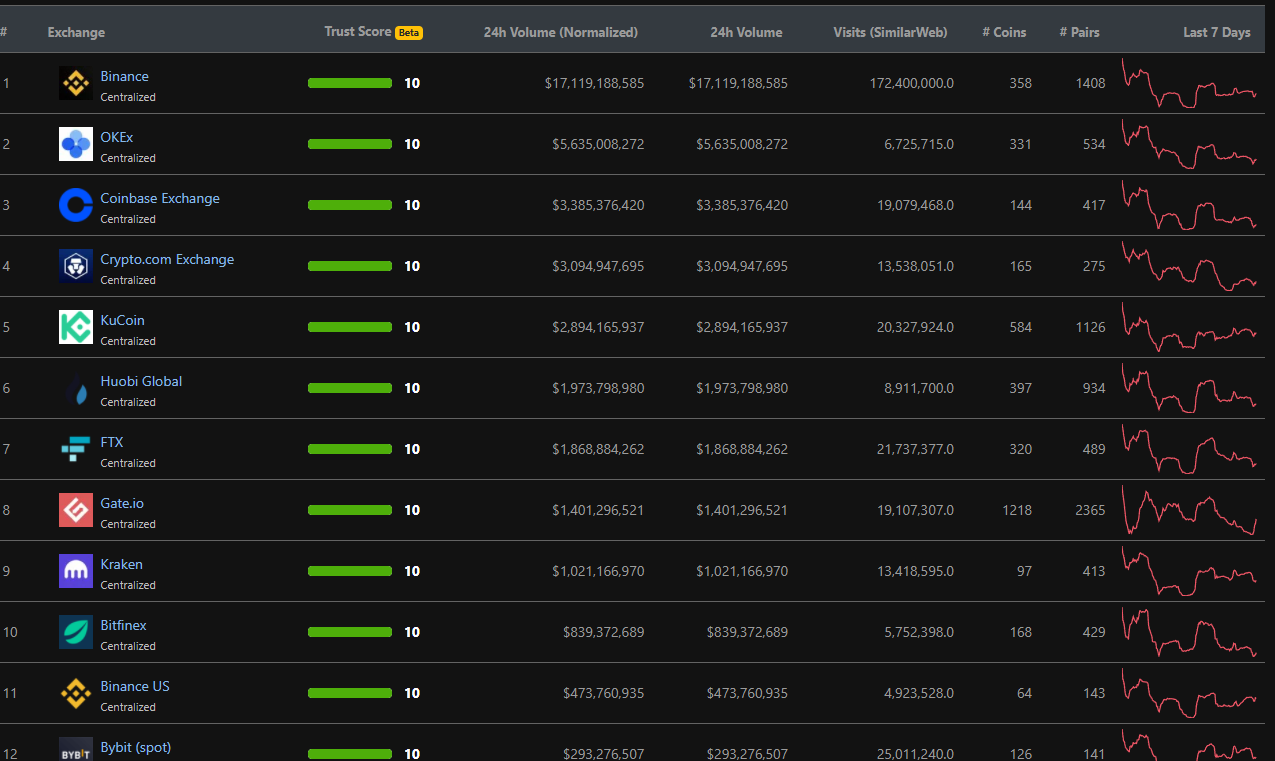Click trust score number 10 for Kraken
Image resolution: width=1275 pixels, height=761 pixels.
coord(412,571)
